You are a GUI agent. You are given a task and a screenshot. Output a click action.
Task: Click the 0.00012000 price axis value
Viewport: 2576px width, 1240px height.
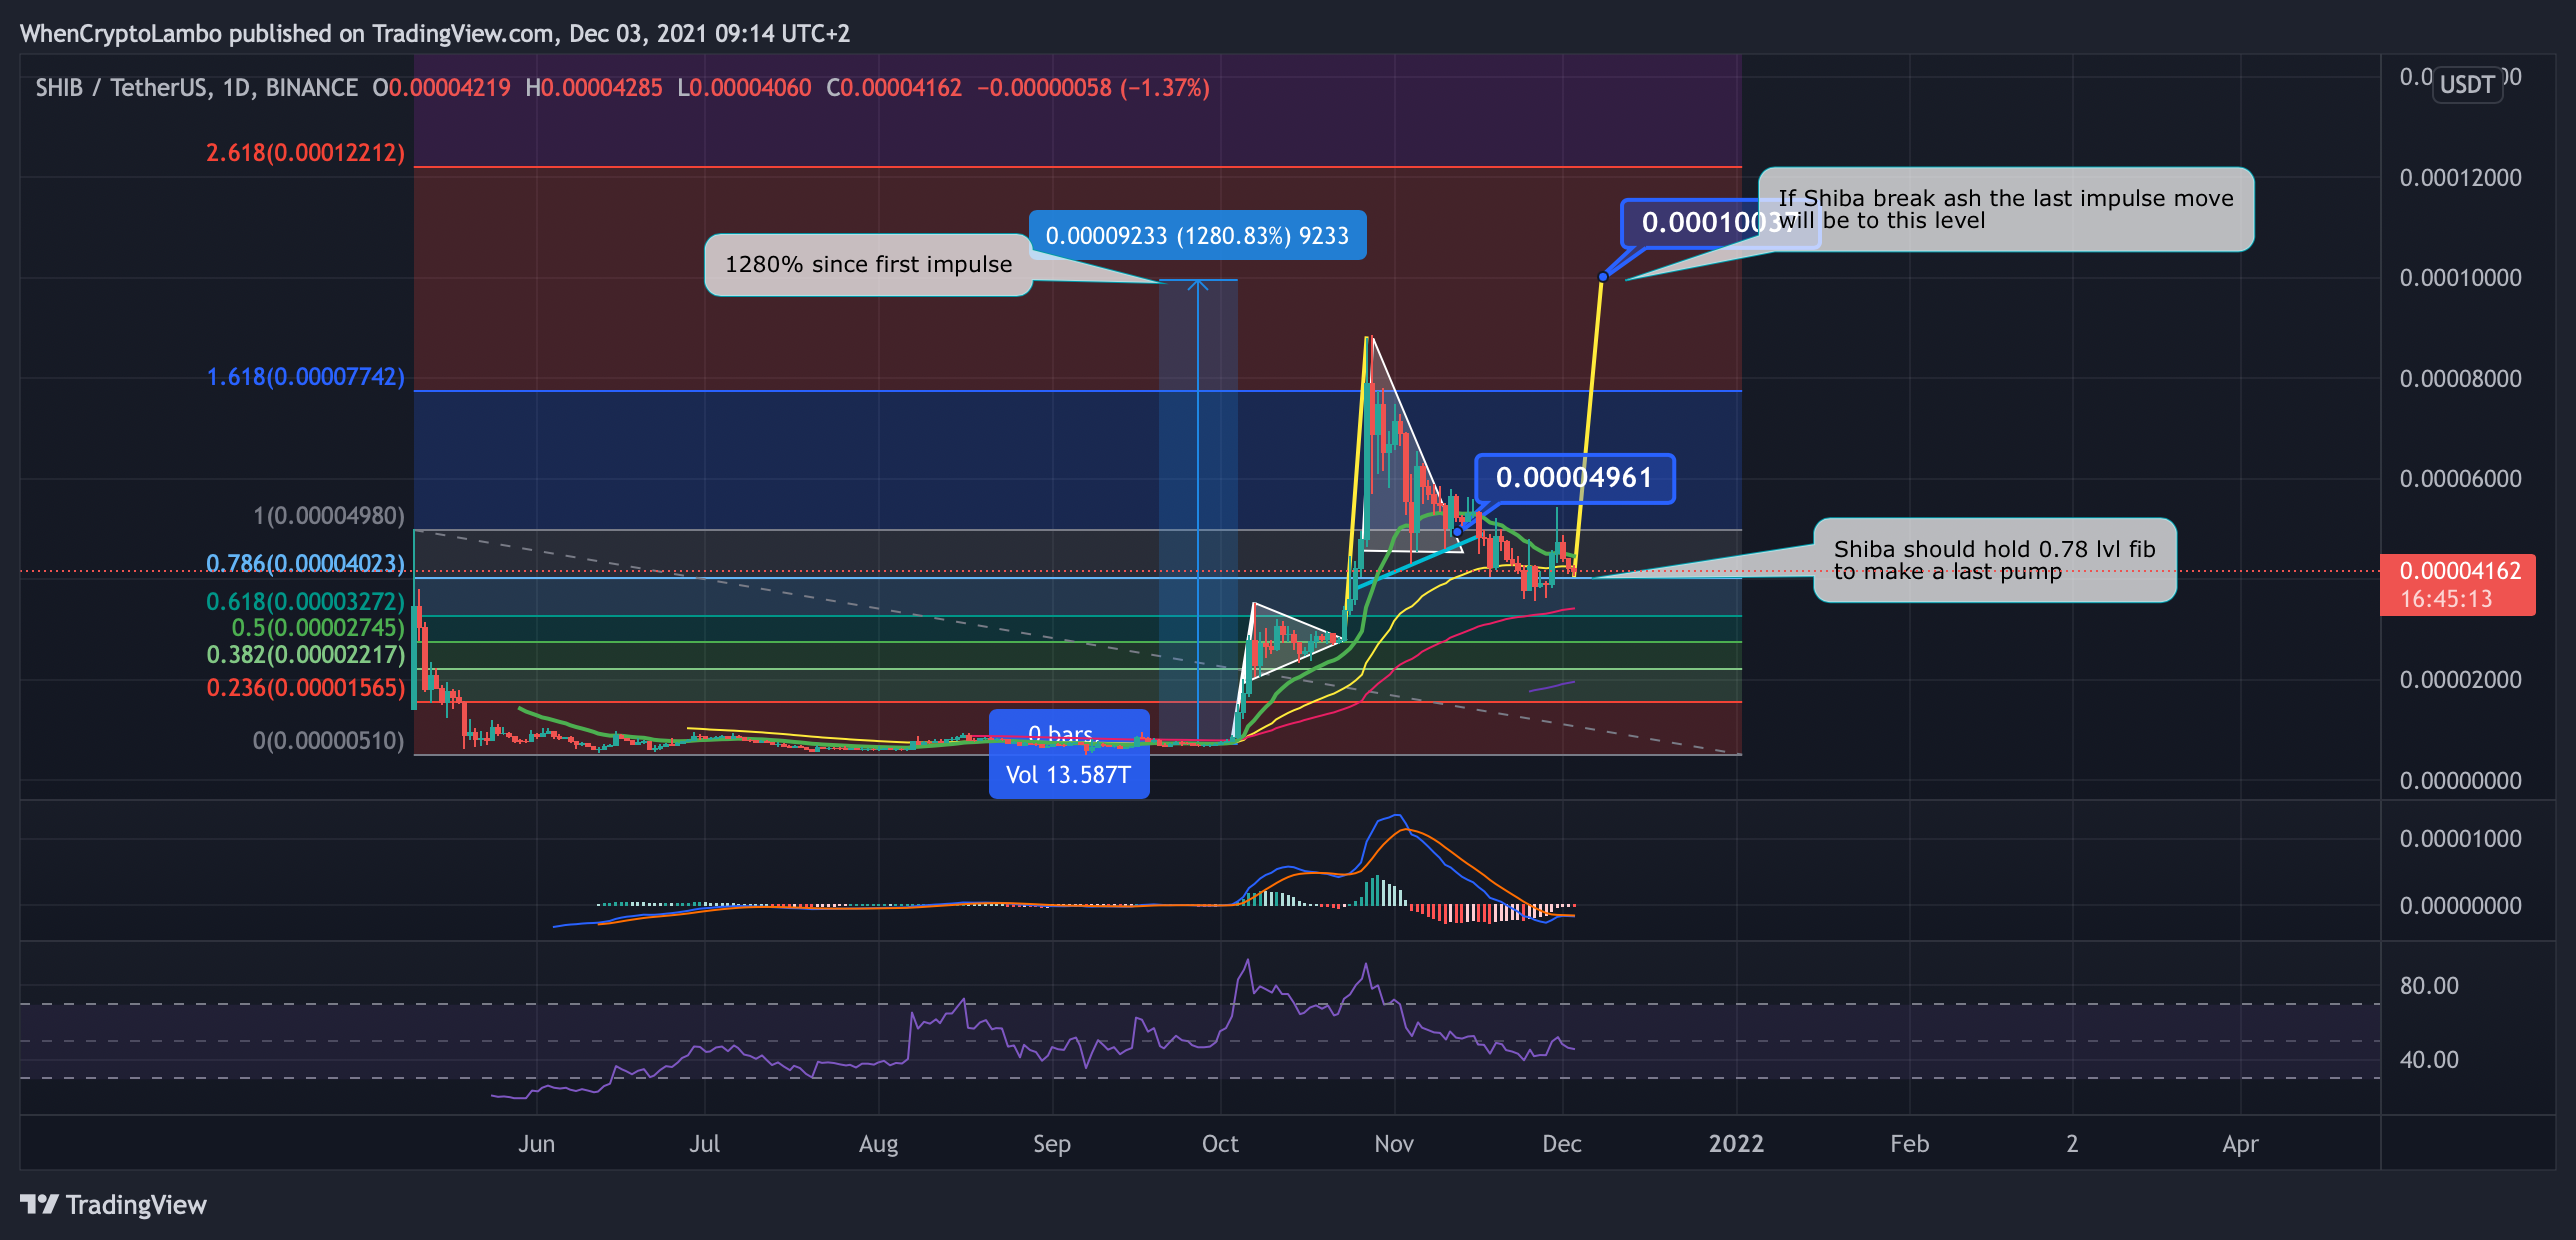(x=2460, y=178)
